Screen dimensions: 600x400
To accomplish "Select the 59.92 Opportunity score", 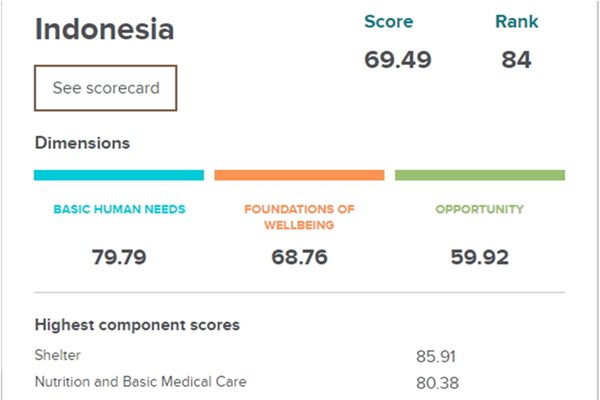I will pos(480,257).
